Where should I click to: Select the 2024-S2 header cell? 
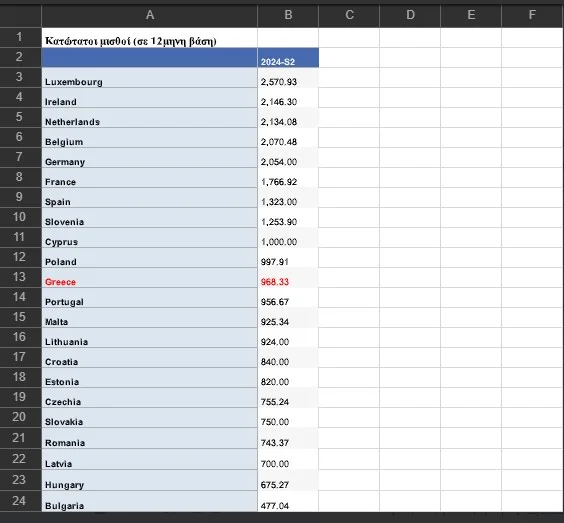tap(288, 58)
